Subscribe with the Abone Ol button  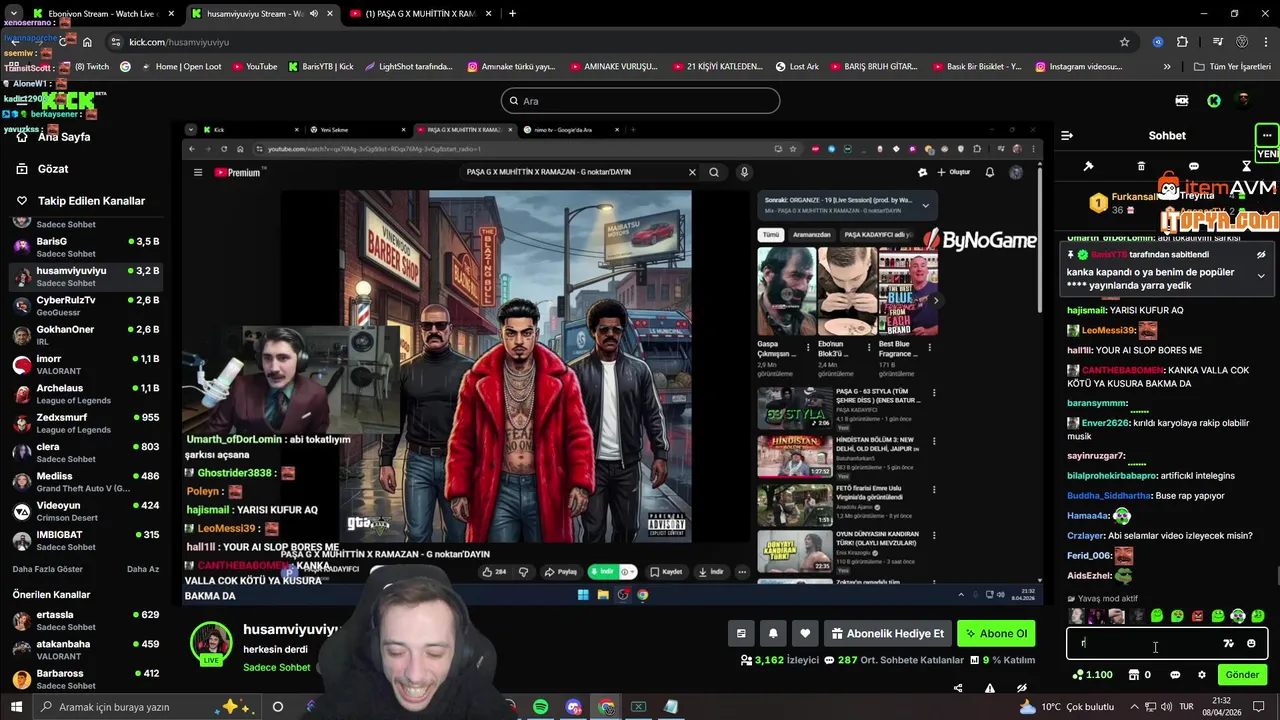[995, 633]
